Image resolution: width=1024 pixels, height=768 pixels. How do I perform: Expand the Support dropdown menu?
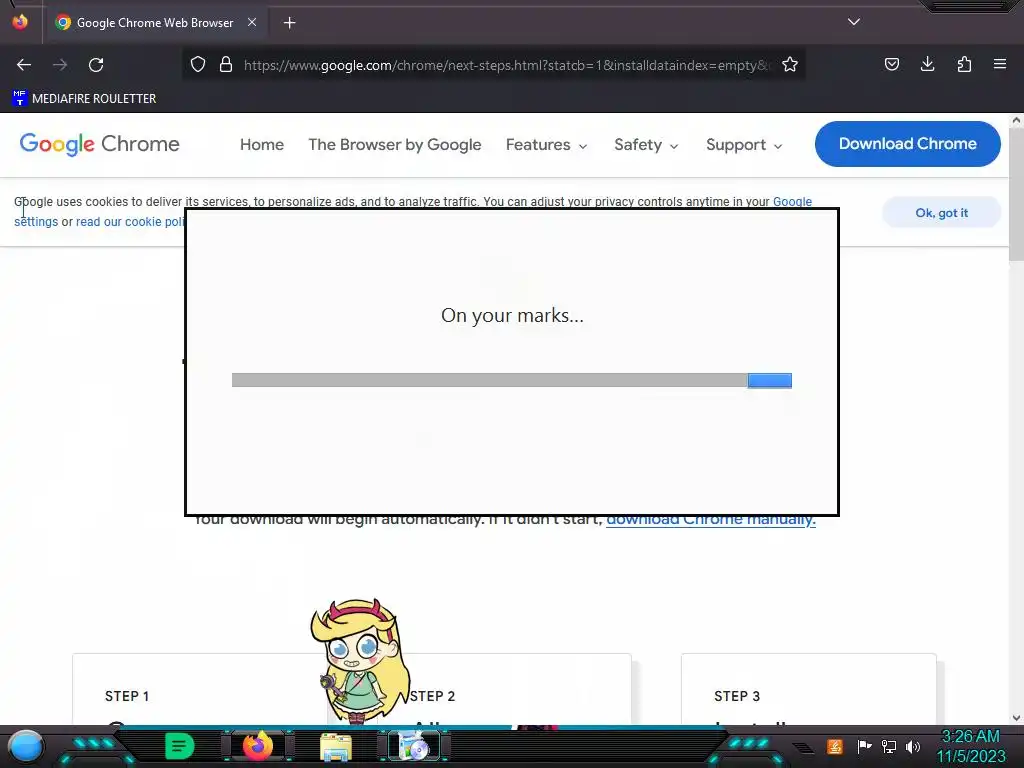coord(744,144)
